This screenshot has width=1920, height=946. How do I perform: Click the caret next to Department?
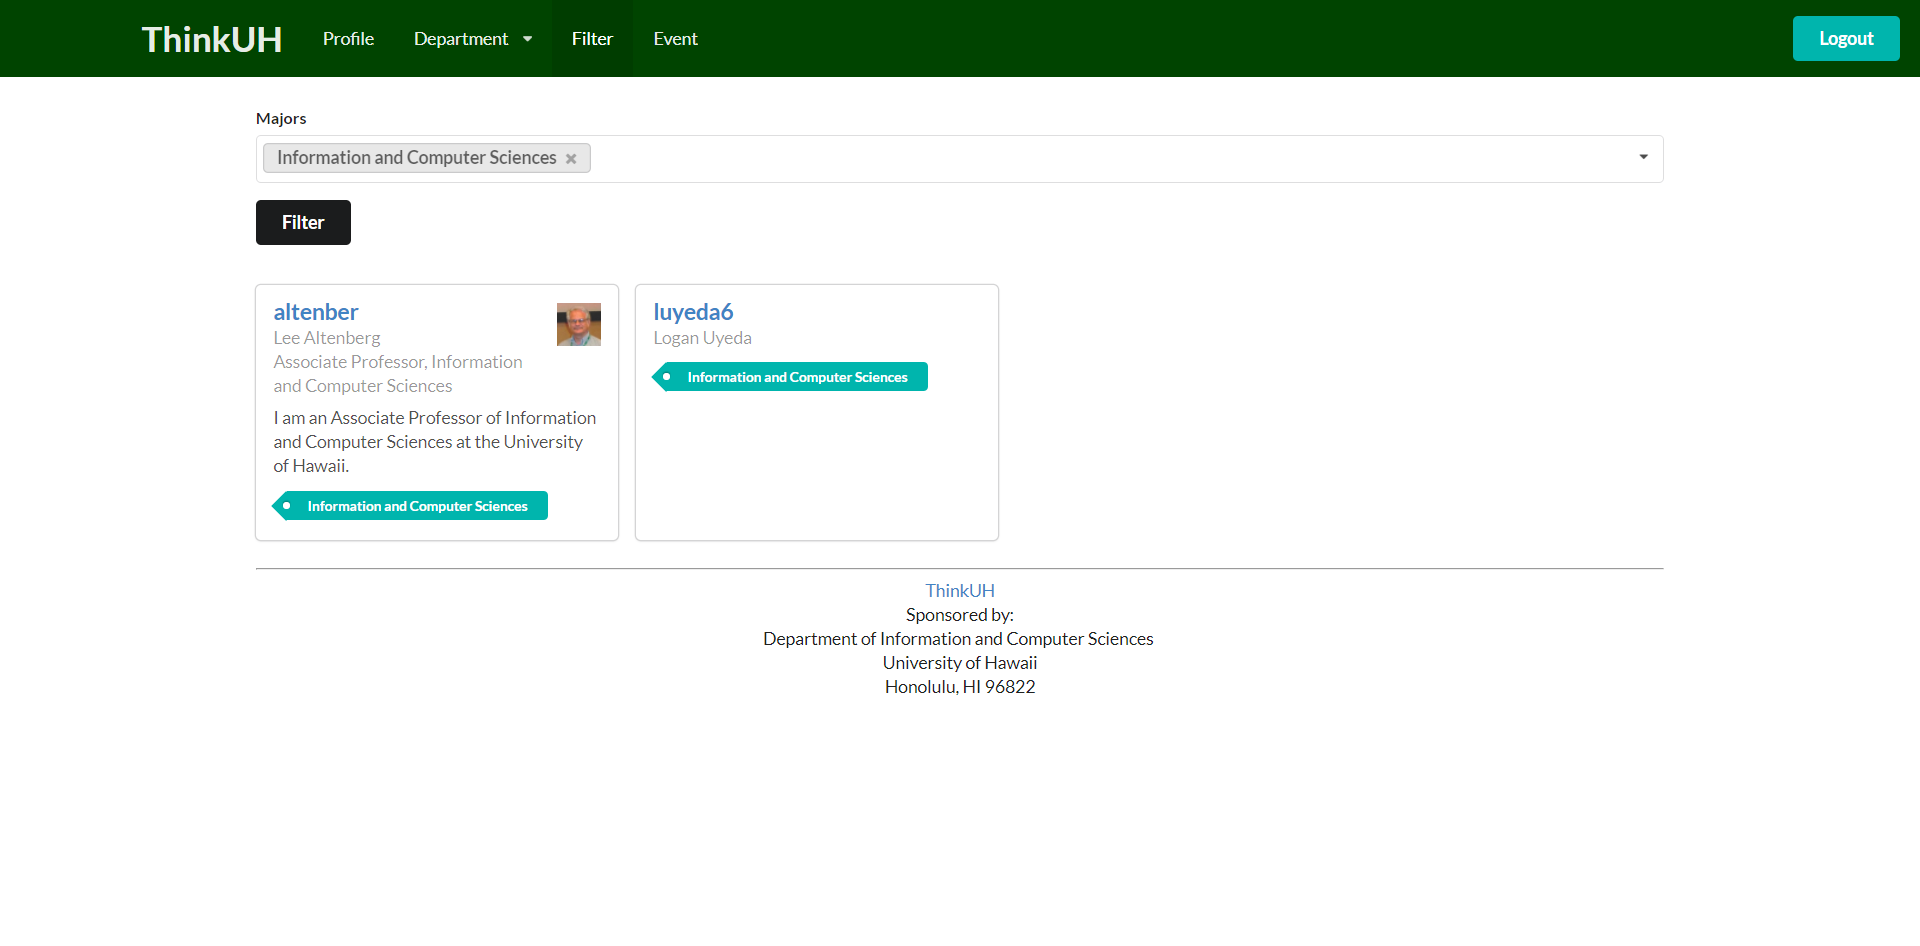[528, 39]
